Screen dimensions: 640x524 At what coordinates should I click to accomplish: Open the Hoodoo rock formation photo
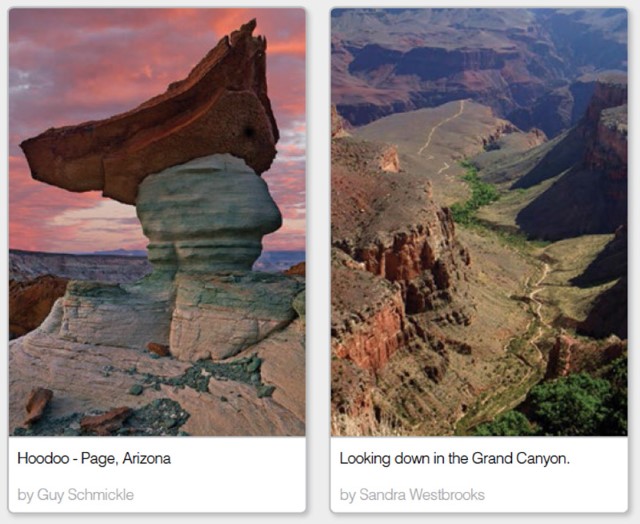(157, 222)
